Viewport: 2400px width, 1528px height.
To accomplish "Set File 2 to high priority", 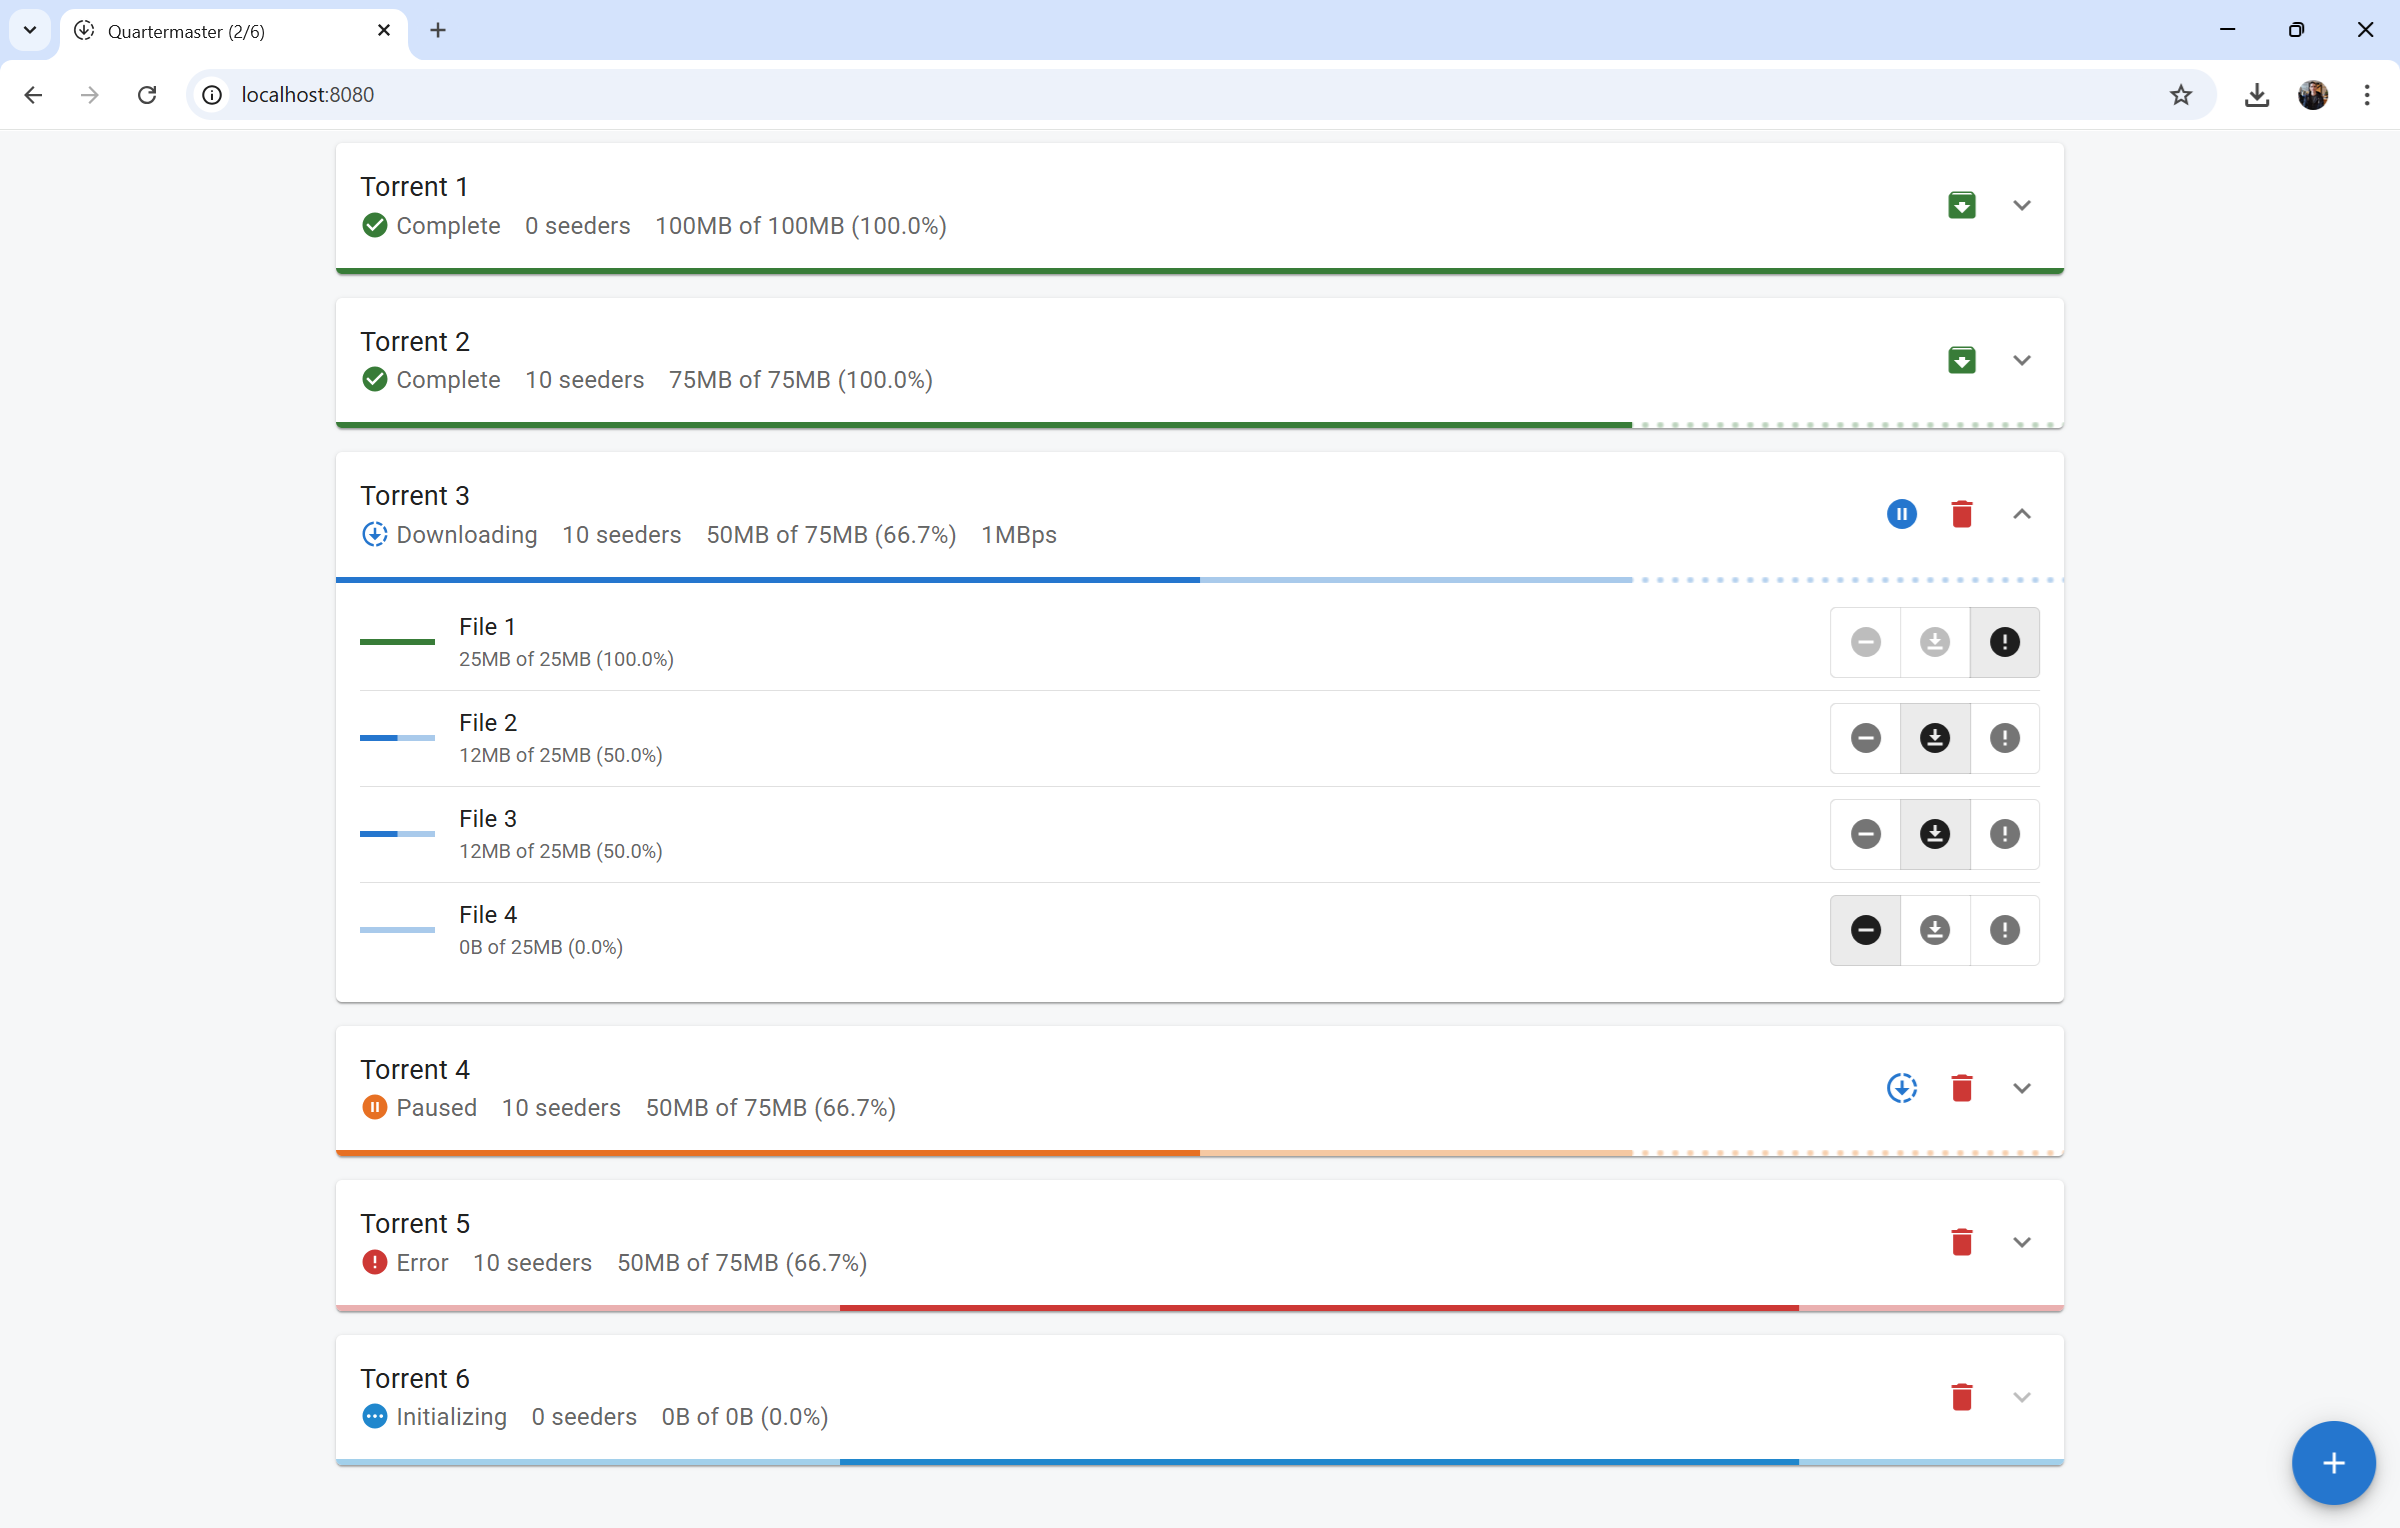I will (2004, 738).
